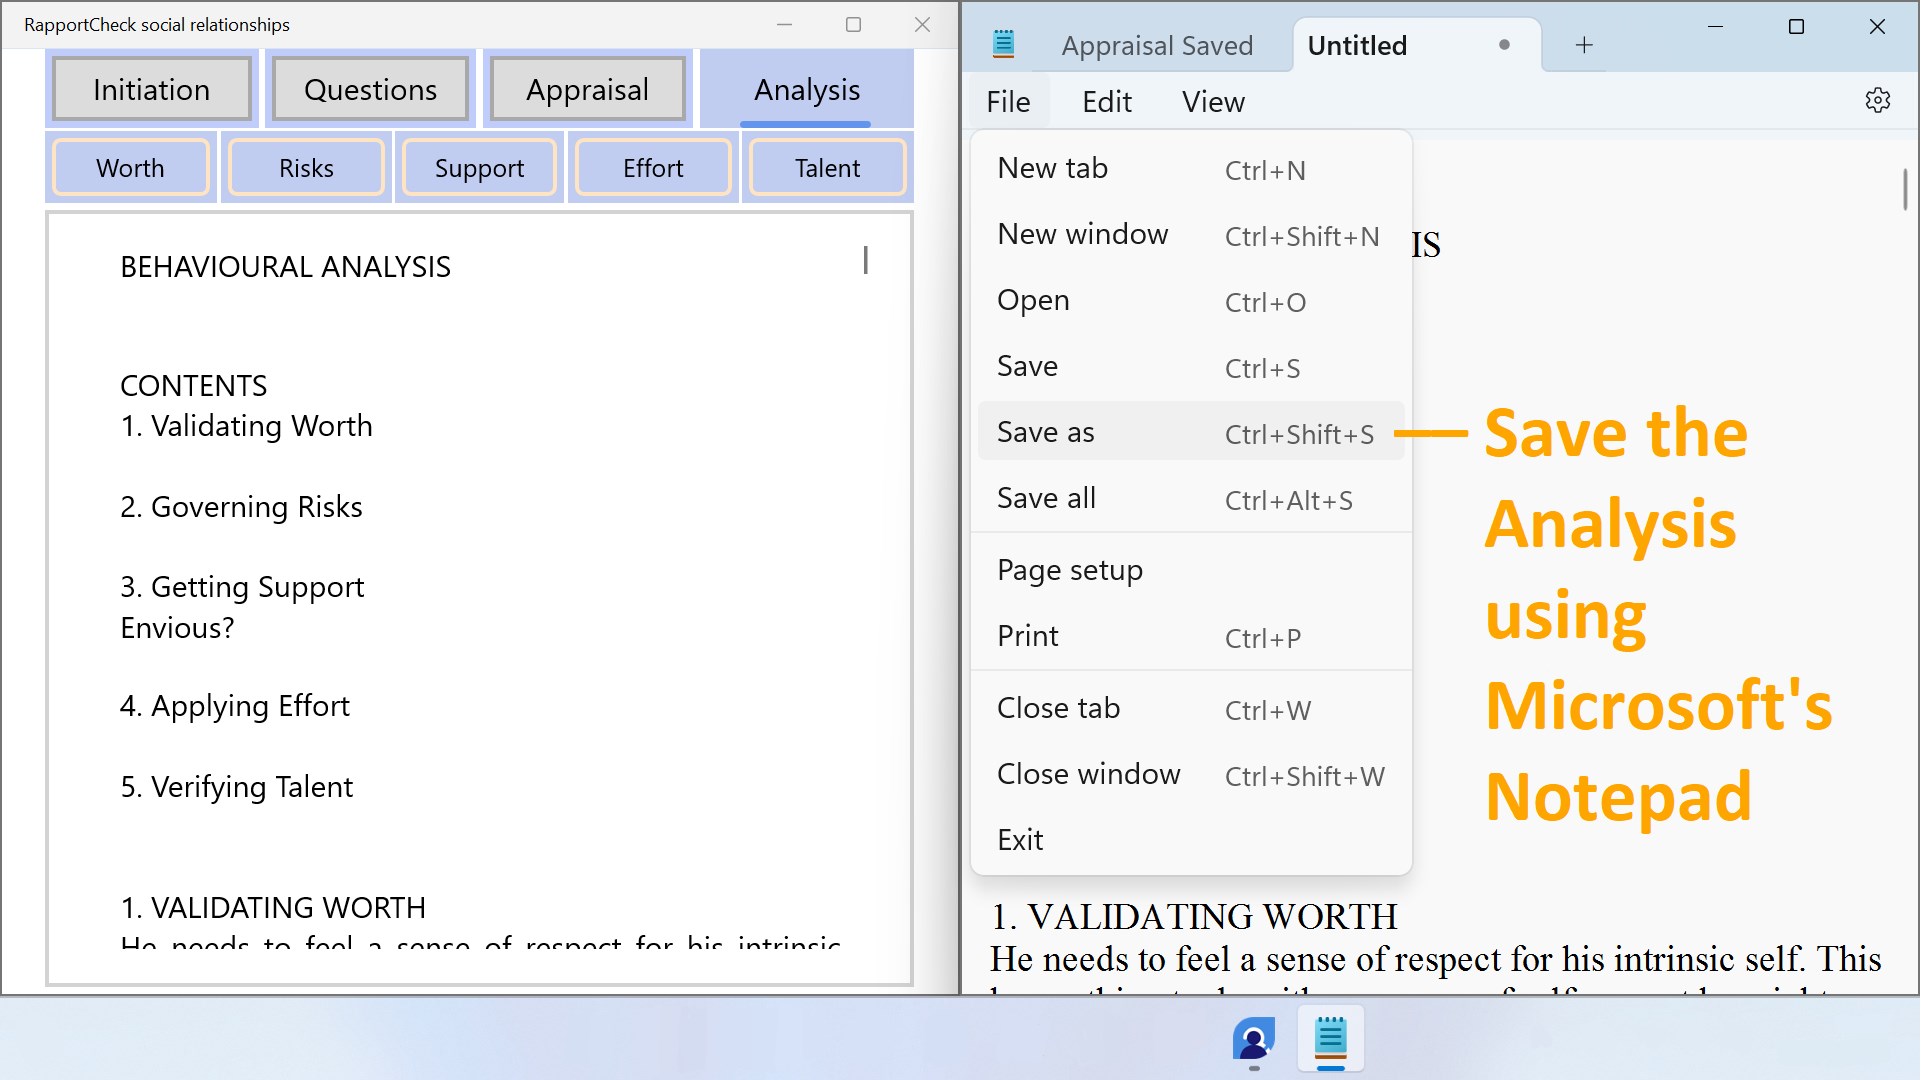This screenshot has width=1925, height=1080.
Task: Click unsaved dot on Untitled tab
Action: point(1504,45)
